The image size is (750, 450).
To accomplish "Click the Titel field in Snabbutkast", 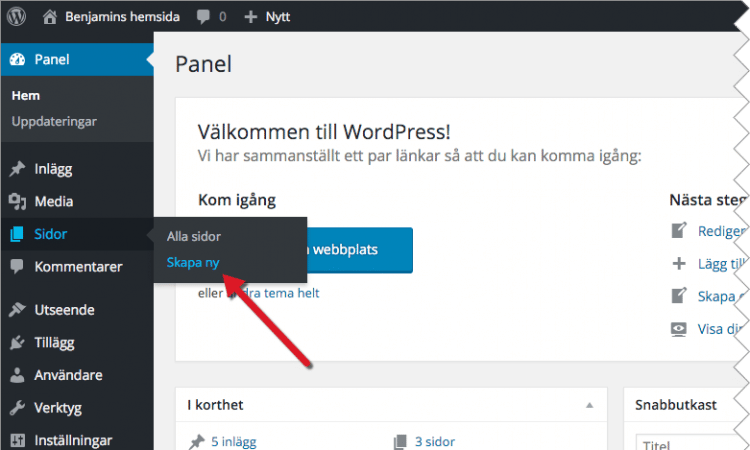I will 692,442.
